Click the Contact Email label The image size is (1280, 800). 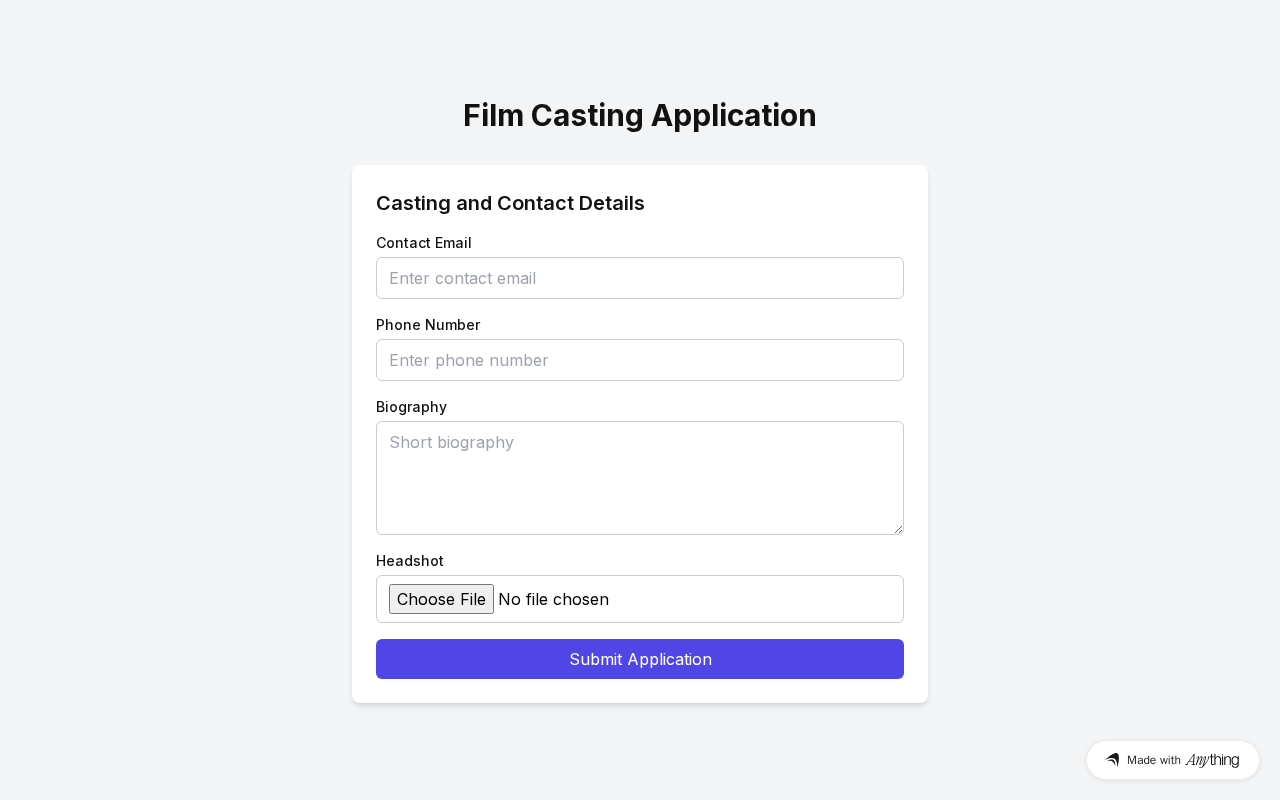click(x=424, y=243)
